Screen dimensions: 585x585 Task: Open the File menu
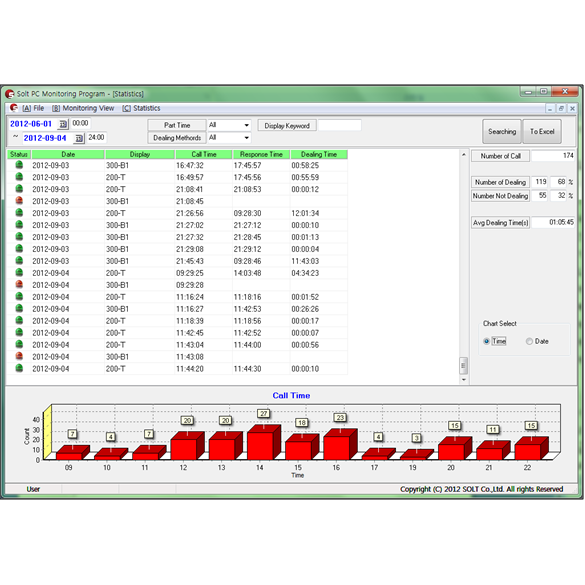point(33,108)
